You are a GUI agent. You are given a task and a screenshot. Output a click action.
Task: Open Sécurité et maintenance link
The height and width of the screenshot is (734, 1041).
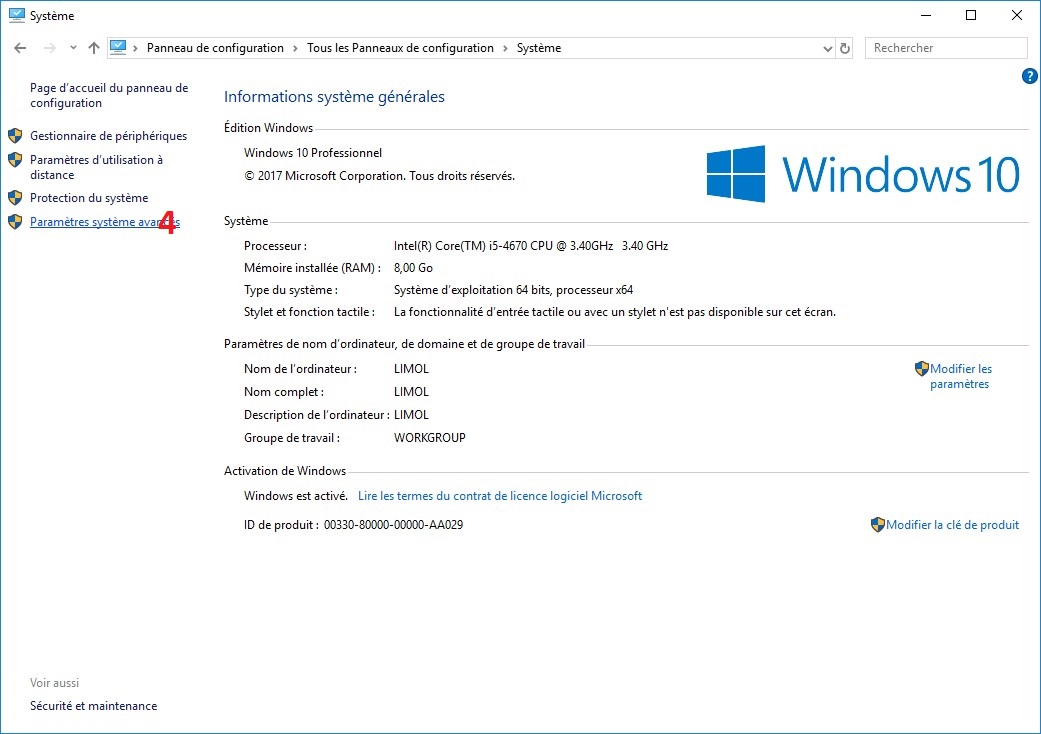point(94,706)
